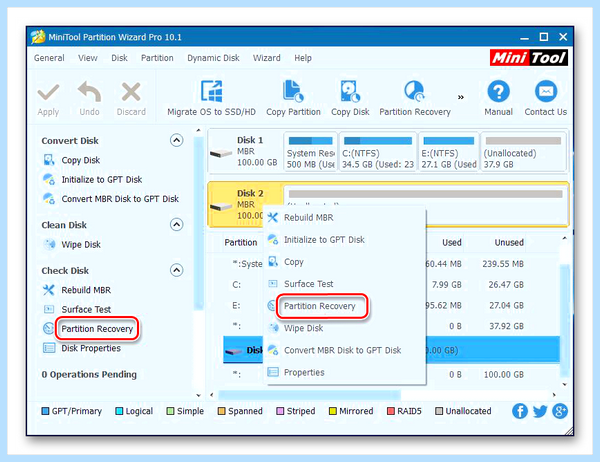Collapse the Check Disk section
This screenshot has height=462, width=600.
176,271
